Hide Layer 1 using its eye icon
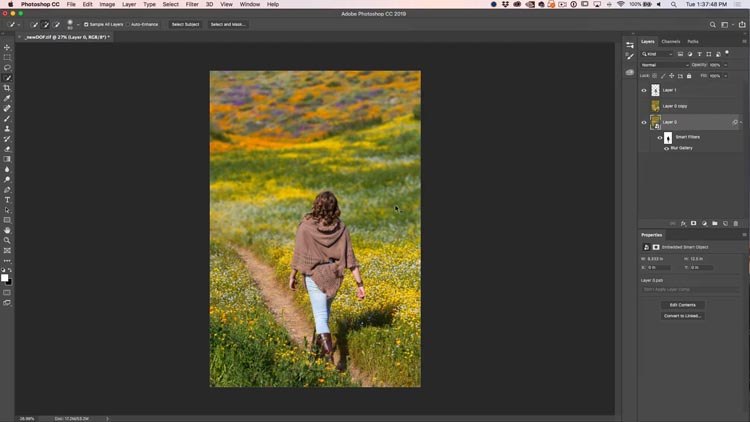 pos(644,90)
